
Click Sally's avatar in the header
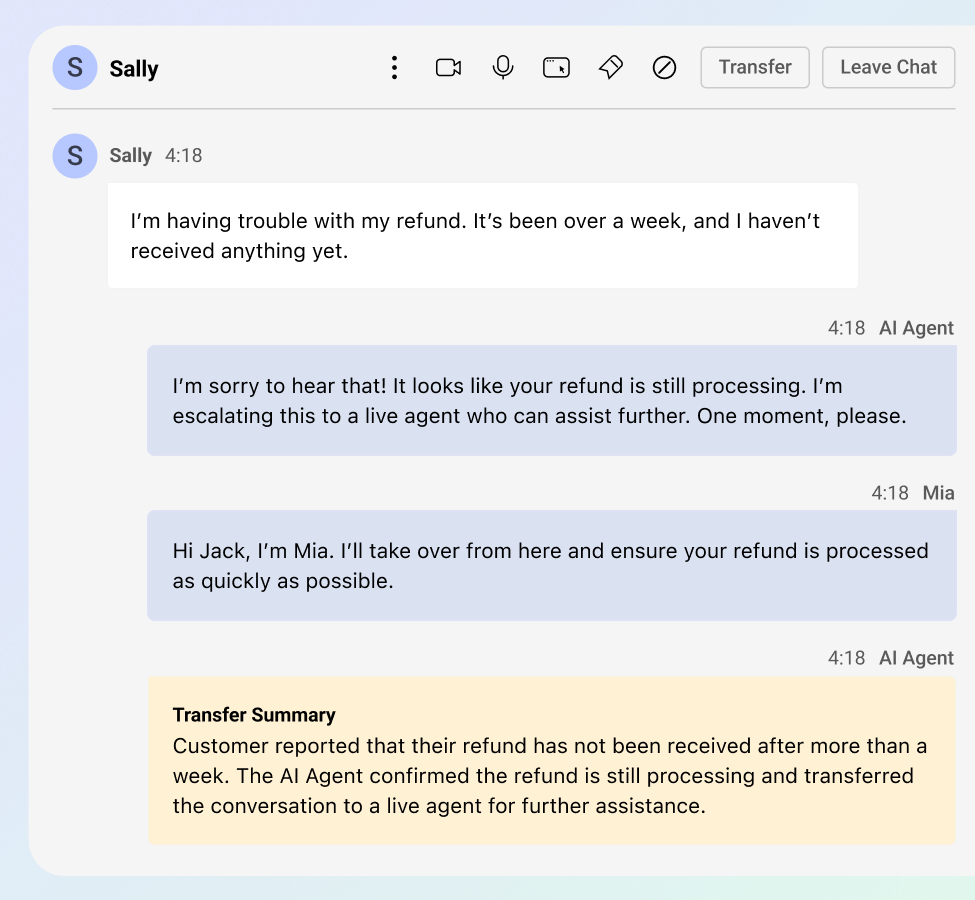coord(75,67)
